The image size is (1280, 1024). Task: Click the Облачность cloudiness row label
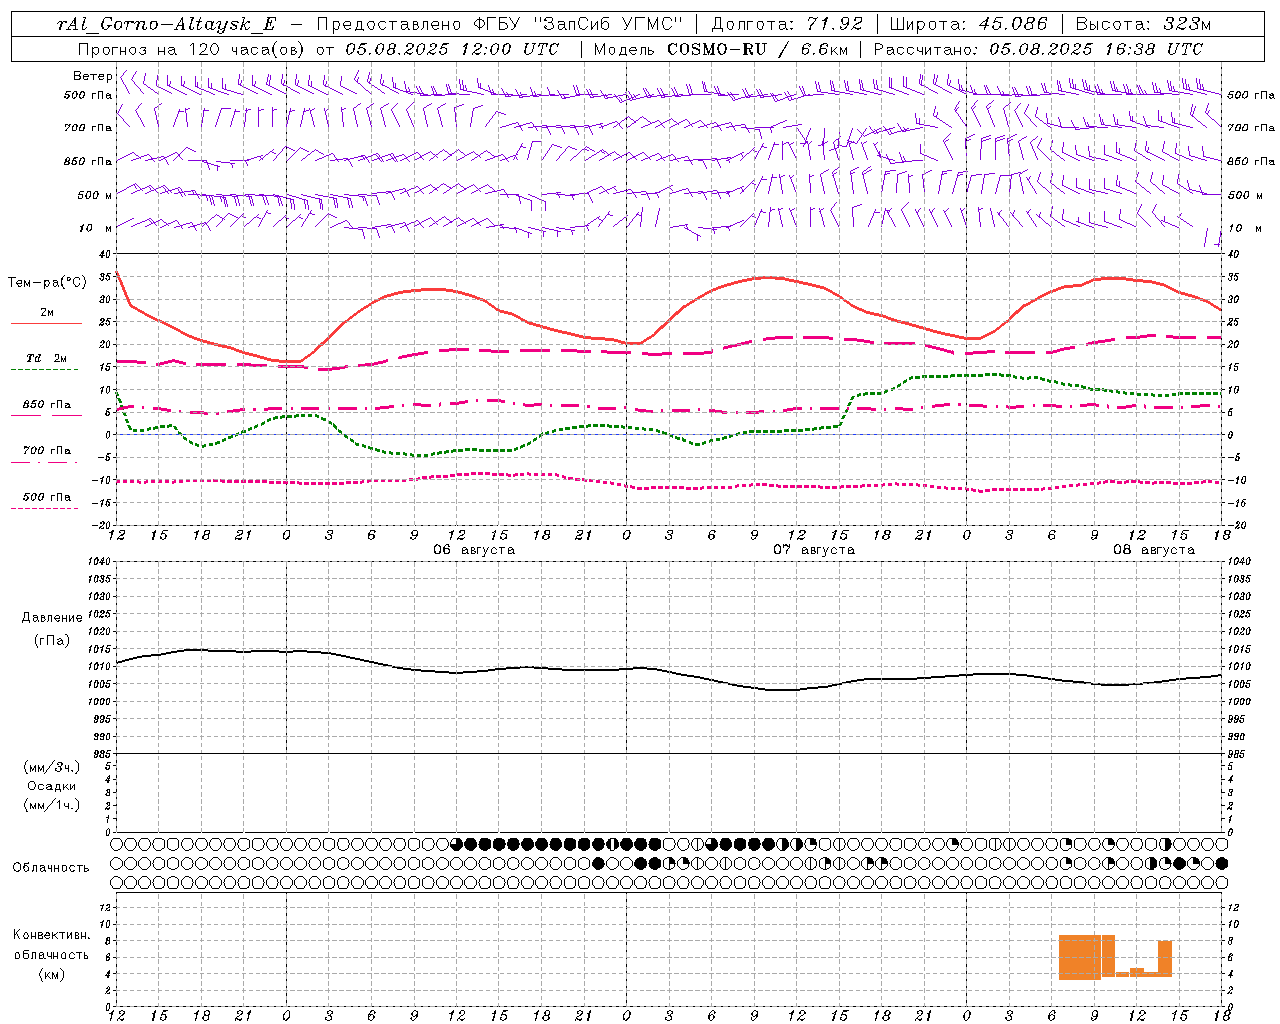tap(51, 868)
